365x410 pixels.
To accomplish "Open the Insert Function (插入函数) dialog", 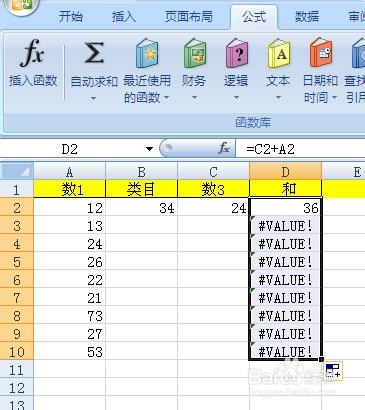I will [x=33, y=63].
